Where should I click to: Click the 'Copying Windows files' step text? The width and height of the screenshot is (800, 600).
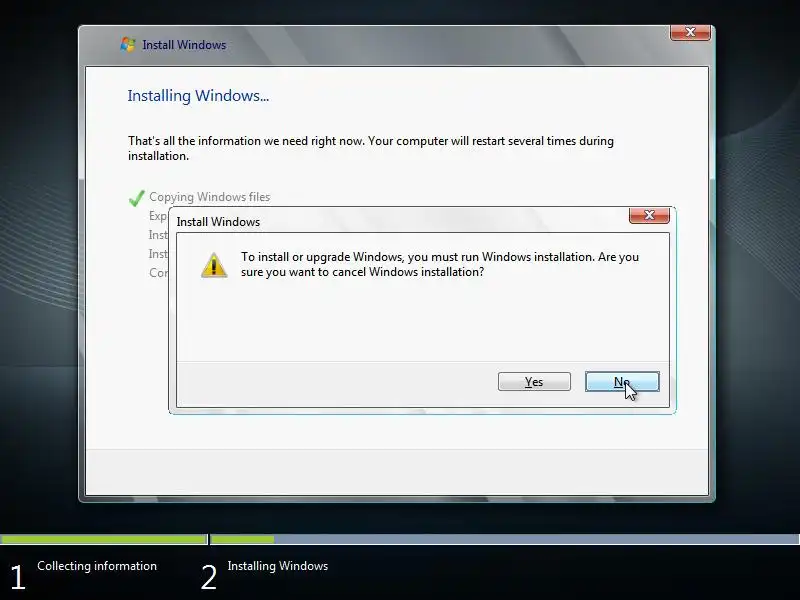[210, 197]
